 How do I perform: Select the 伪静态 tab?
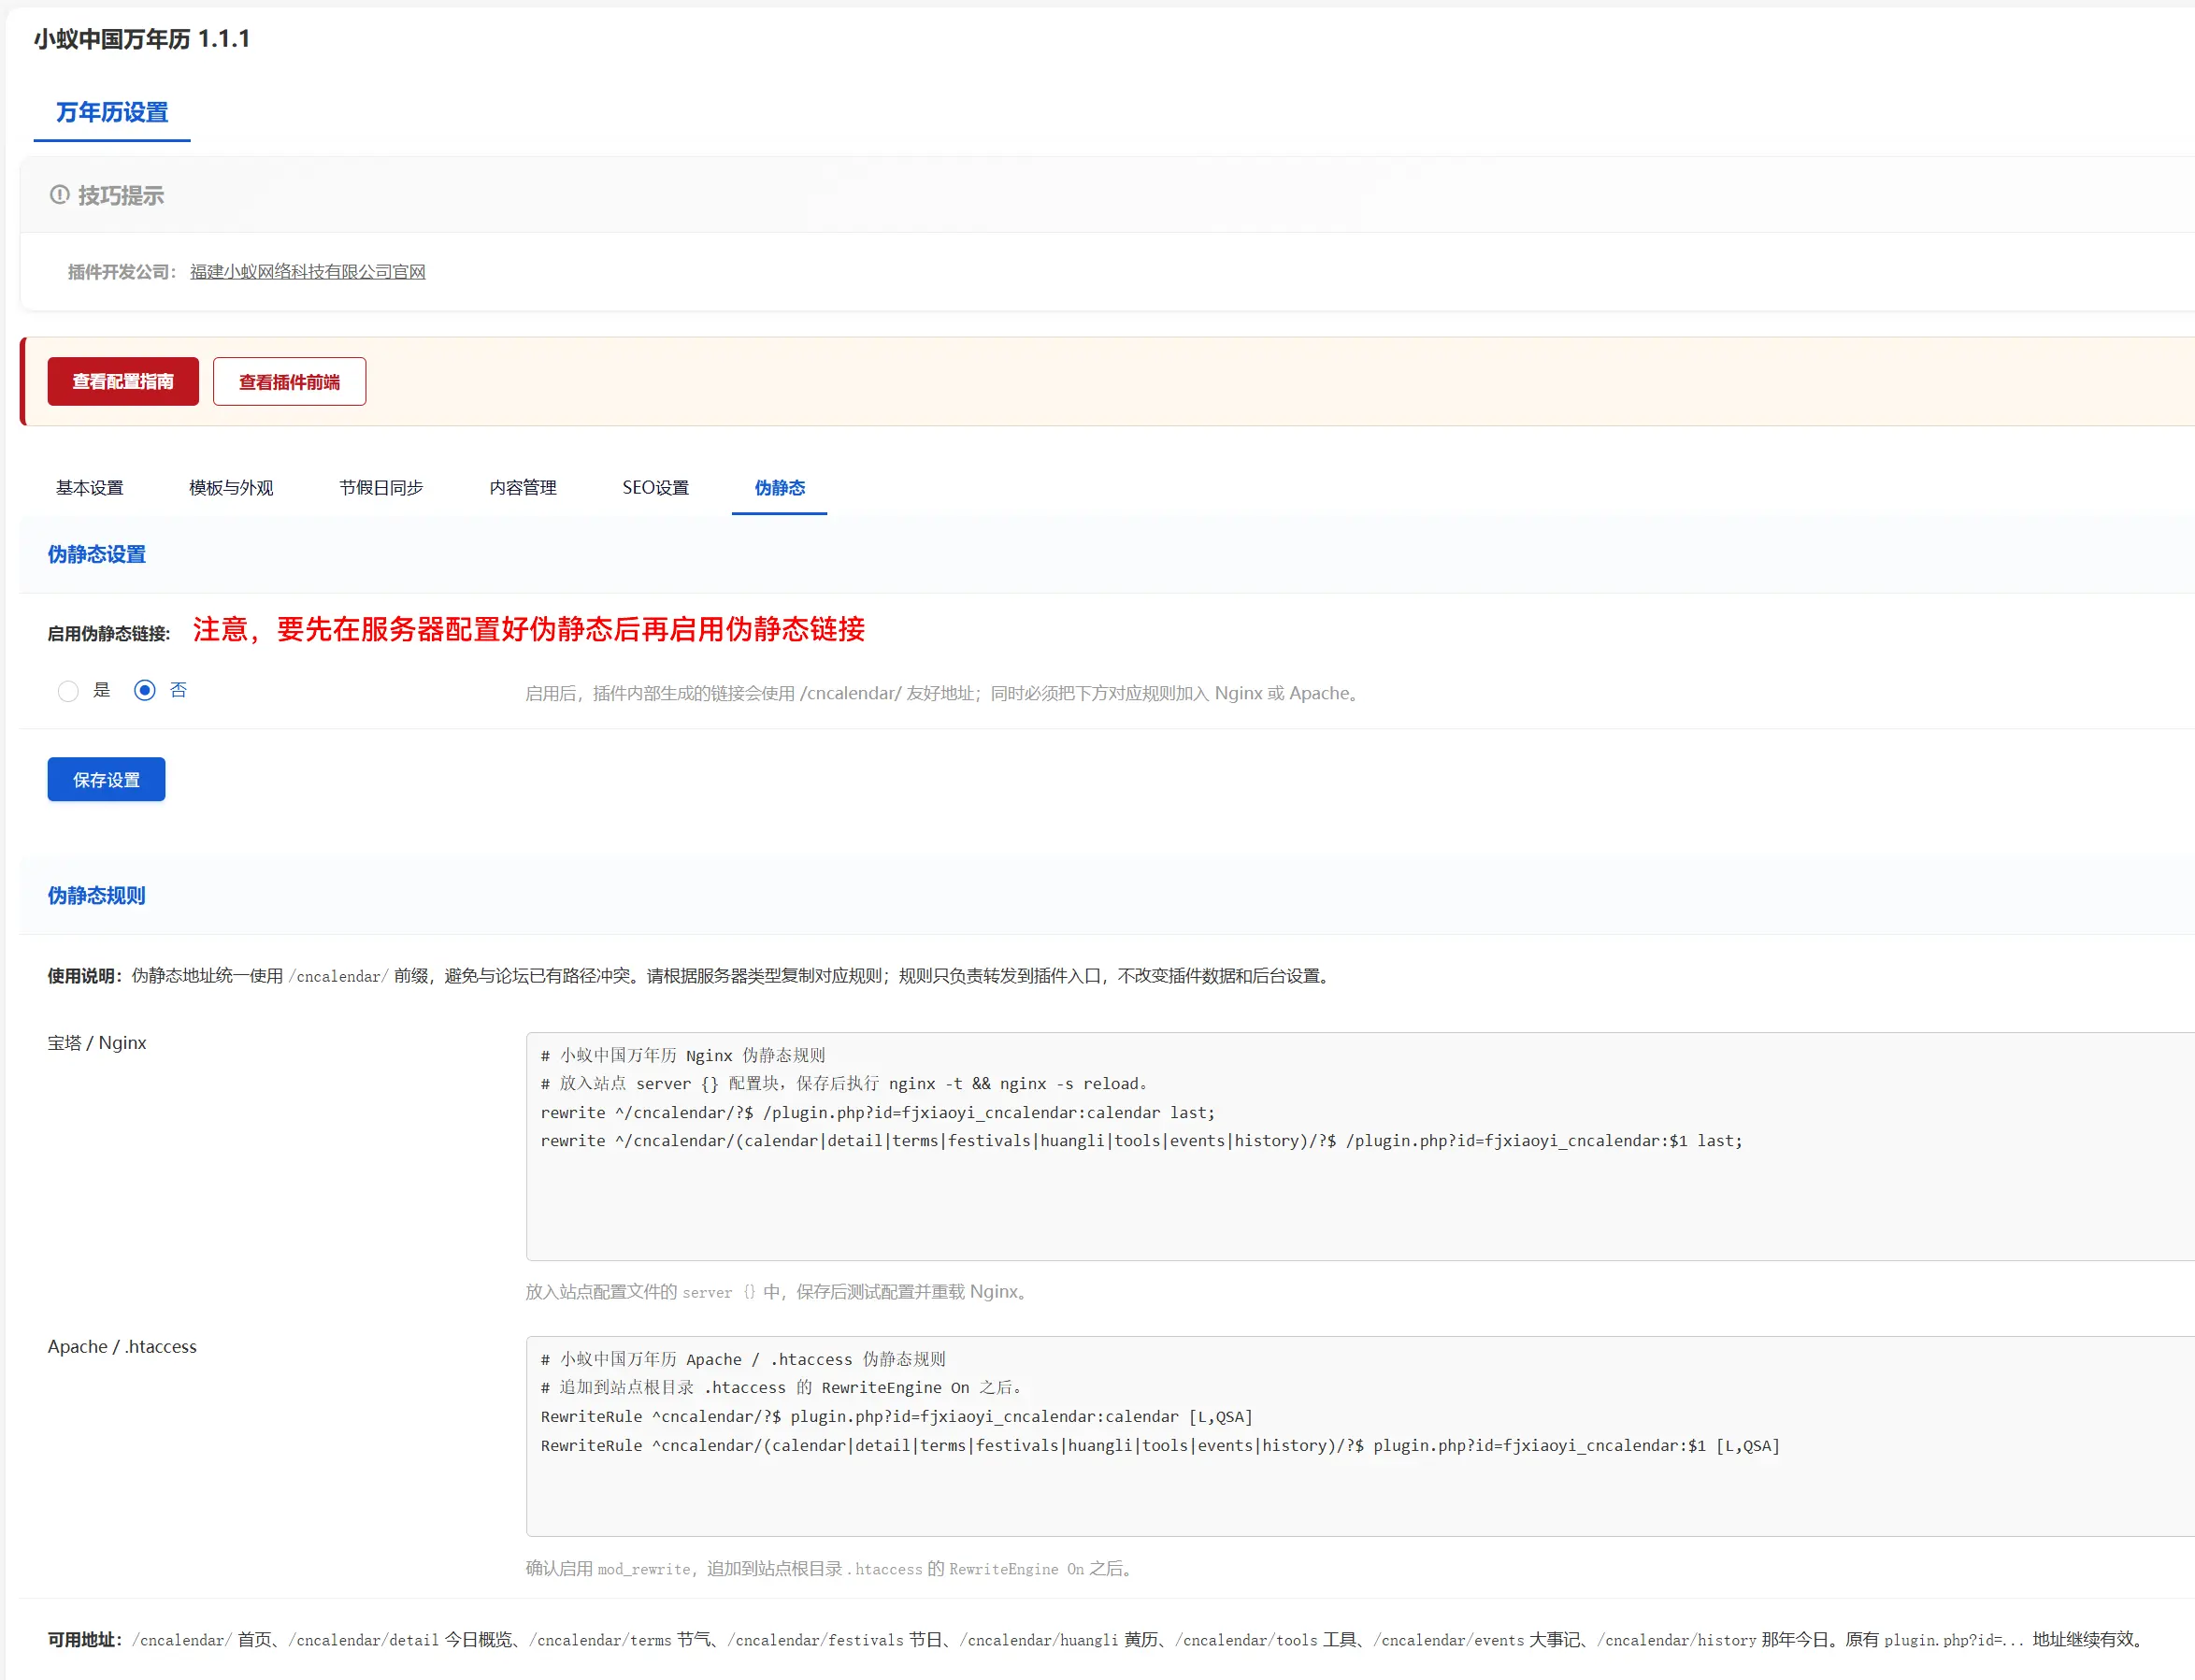[779, 488]
